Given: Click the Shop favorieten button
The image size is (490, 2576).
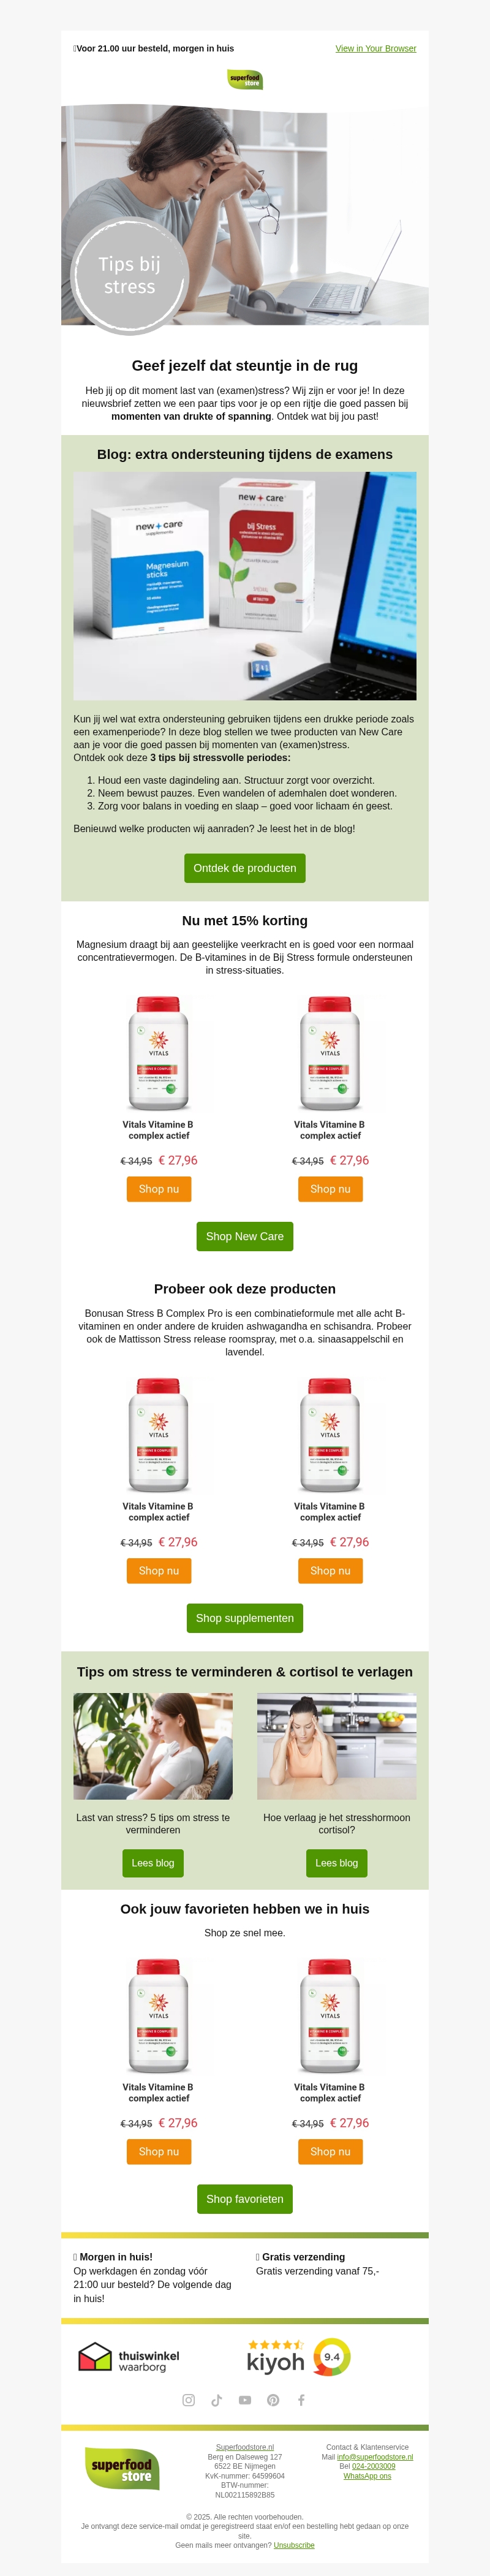Looking at the screenshot, I should pyautogui.click(x=245, y=2199).
